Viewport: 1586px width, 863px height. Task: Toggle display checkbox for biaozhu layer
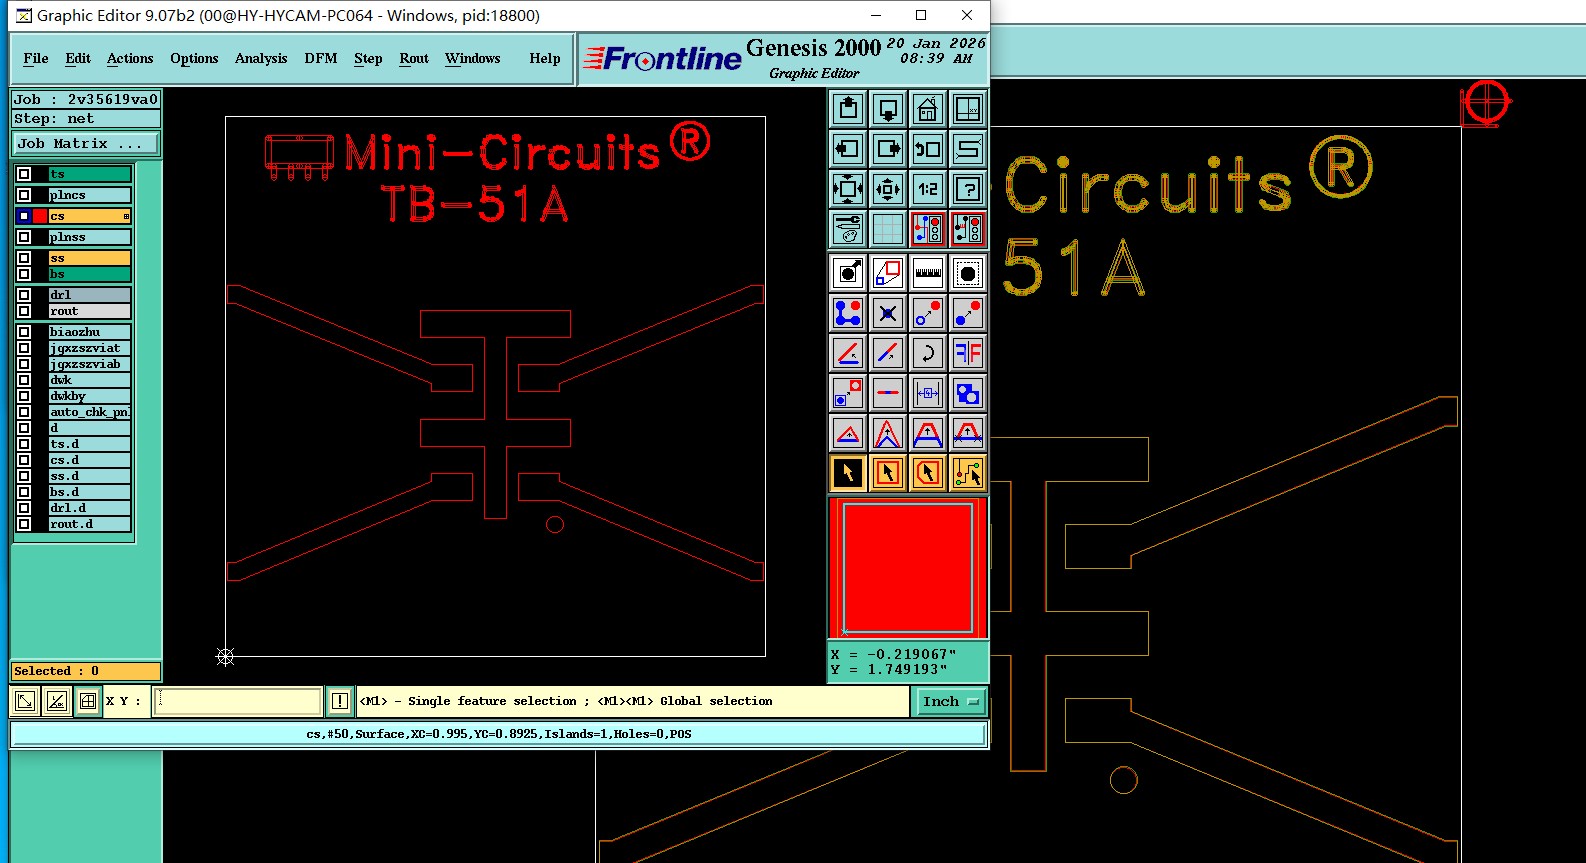click(24, 332)
